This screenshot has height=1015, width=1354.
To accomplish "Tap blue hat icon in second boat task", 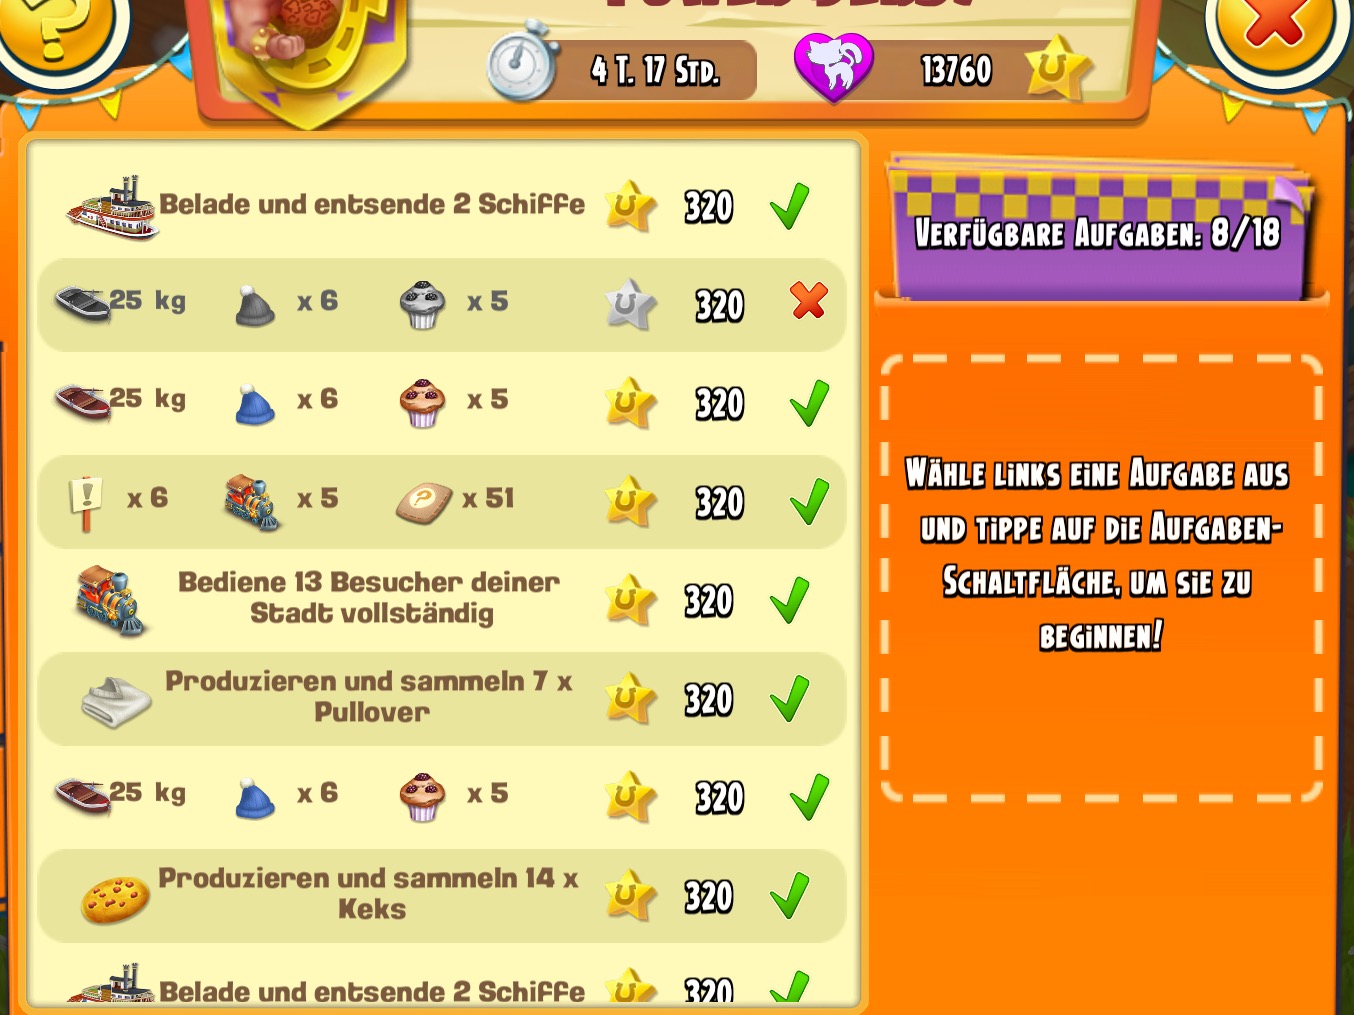I will coord(255,404).
